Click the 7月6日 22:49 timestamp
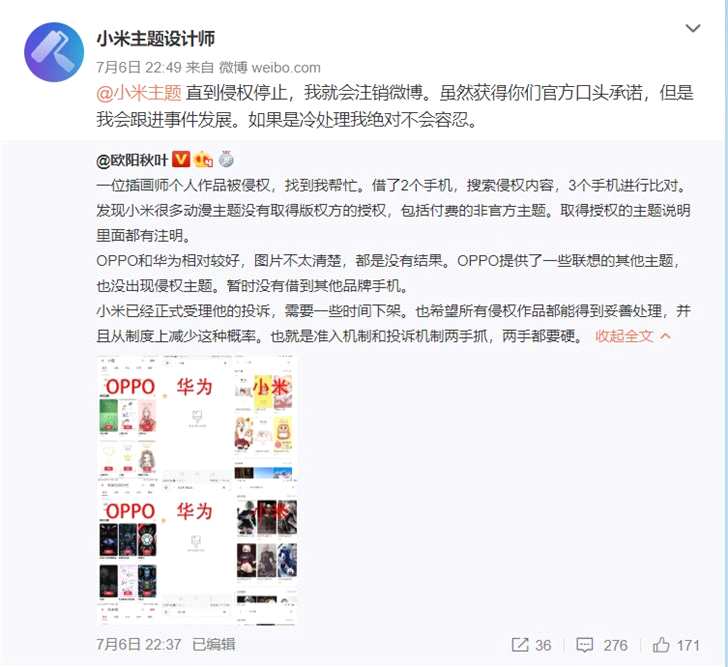Image resolution: width=728 pixels, height=667 pixels. pyautogui.click(x=139, y=68)
